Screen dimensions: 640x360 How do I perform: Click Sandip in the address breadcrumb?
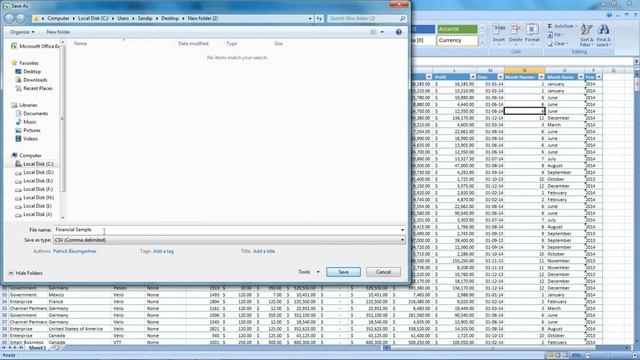point(144,18)
